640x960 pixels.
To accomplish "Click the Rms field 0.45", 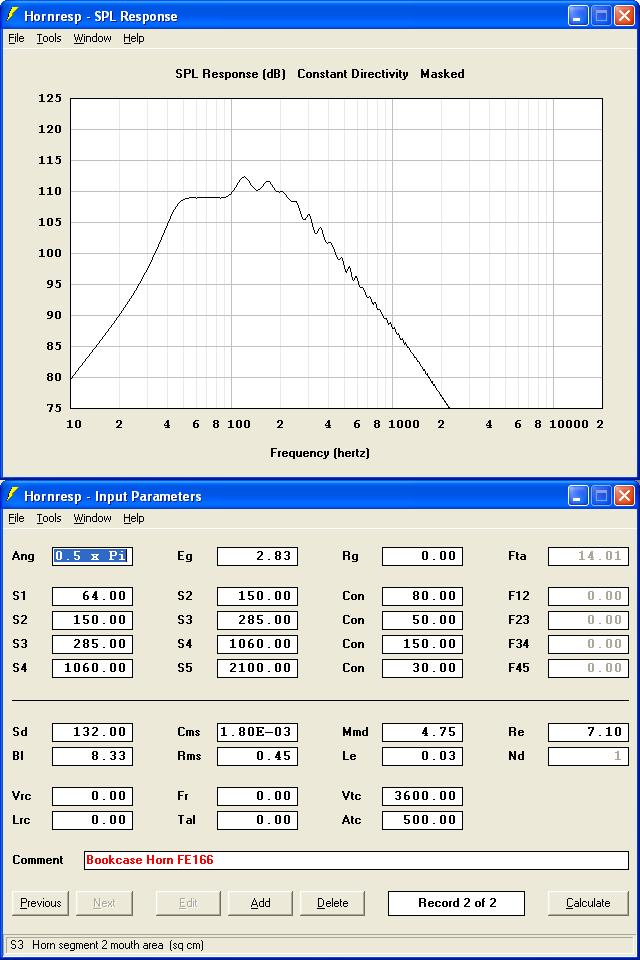I will coord(257,756).
